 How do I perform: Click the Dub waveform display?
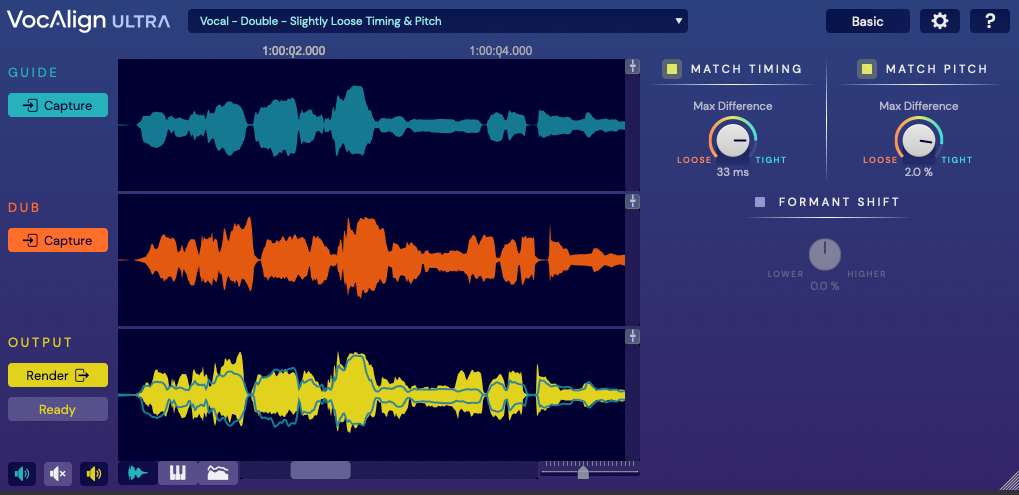[x=371, y=260]
